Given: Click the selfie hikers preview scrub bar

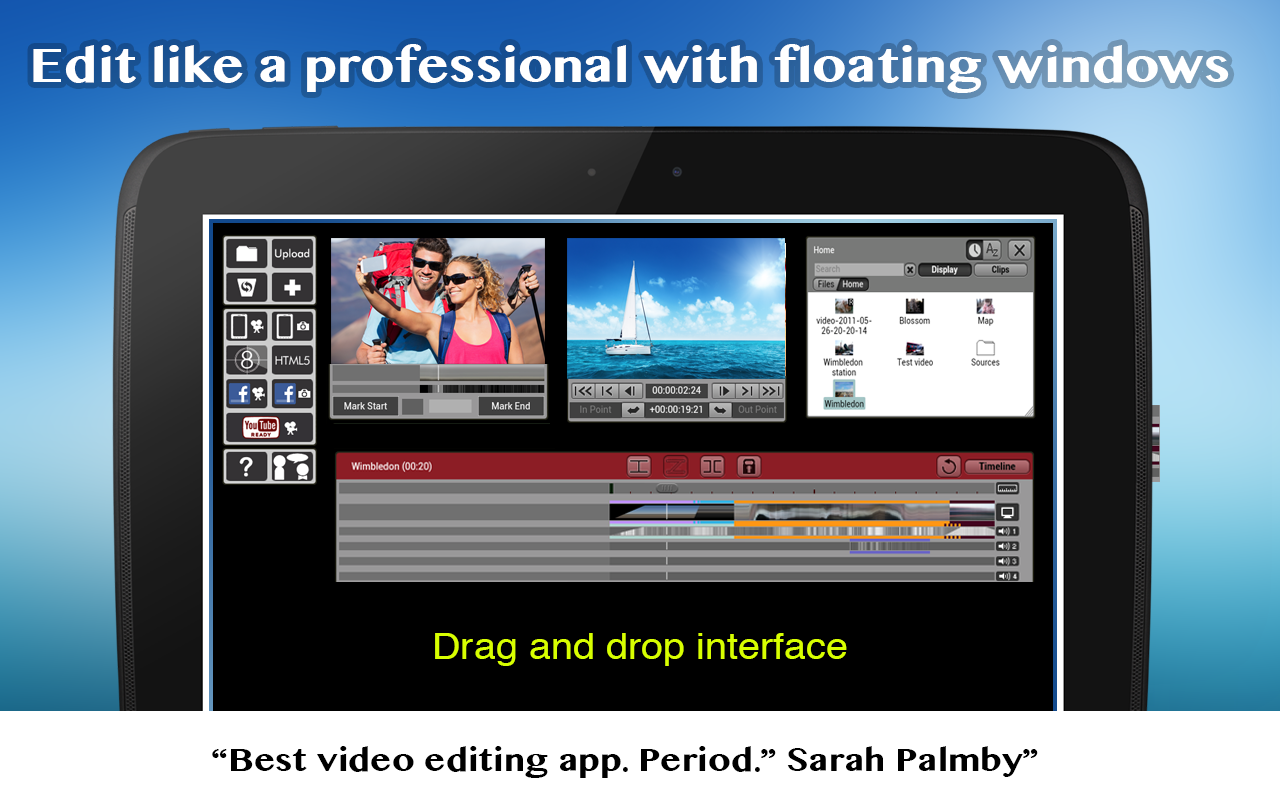Looking at the screenshot, I should pos(438,372).
